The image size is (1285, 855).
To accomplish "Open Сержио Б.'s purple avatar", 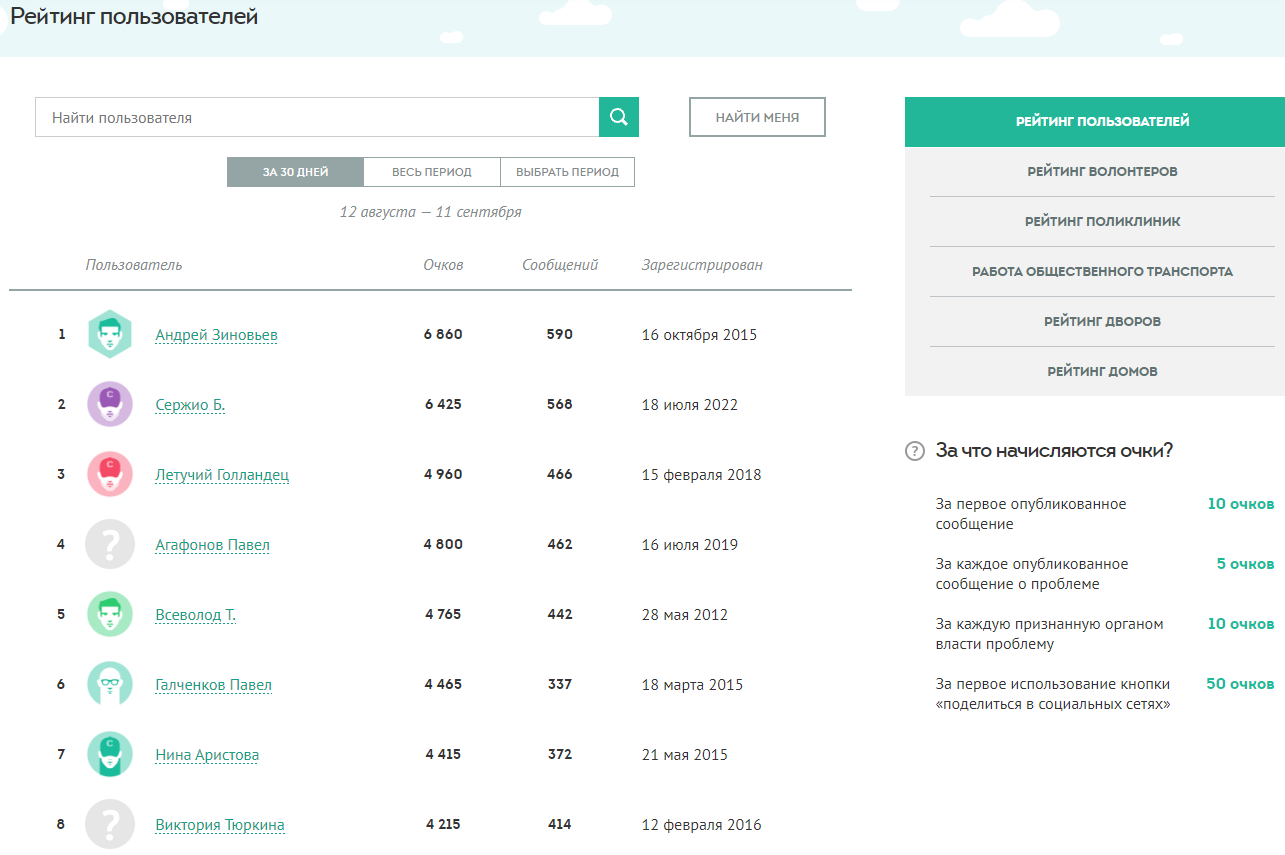I will [x=110, y=404].
